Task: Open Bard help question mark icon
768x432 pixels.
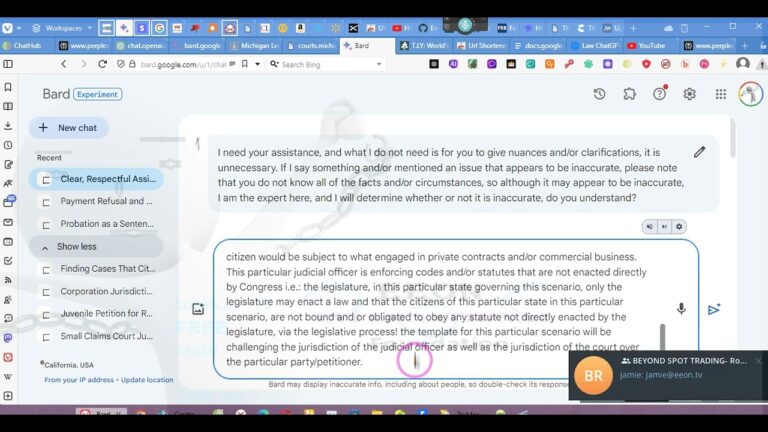Action: (x=659, y=94)
